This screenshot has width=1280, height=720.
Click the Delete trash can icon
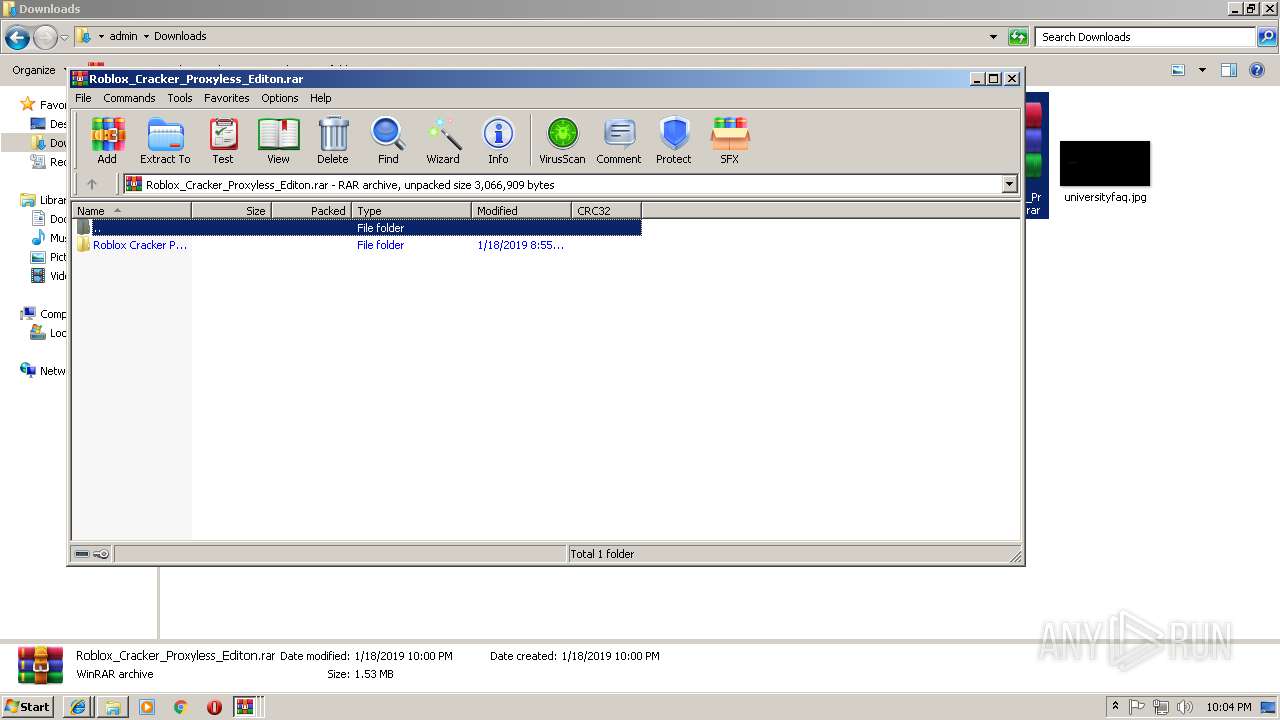(333, 140)
